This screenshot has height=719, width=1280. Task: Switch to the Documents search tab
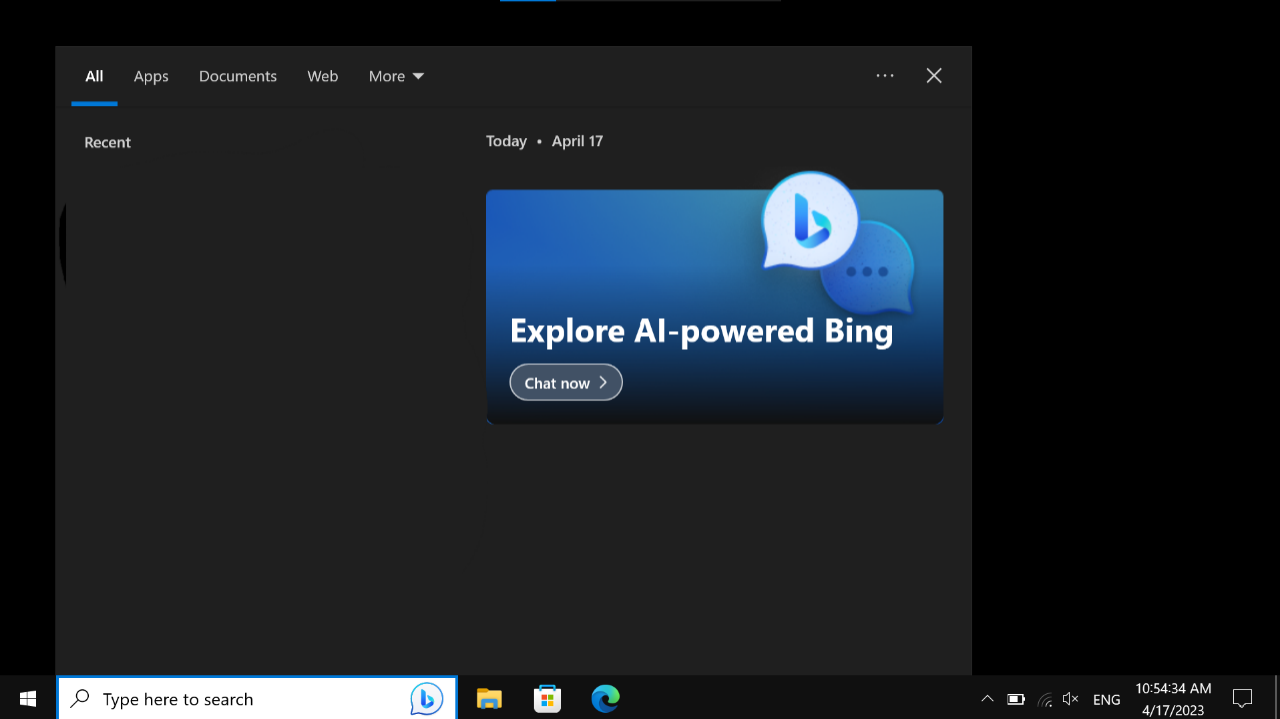(x=238, y=76)
